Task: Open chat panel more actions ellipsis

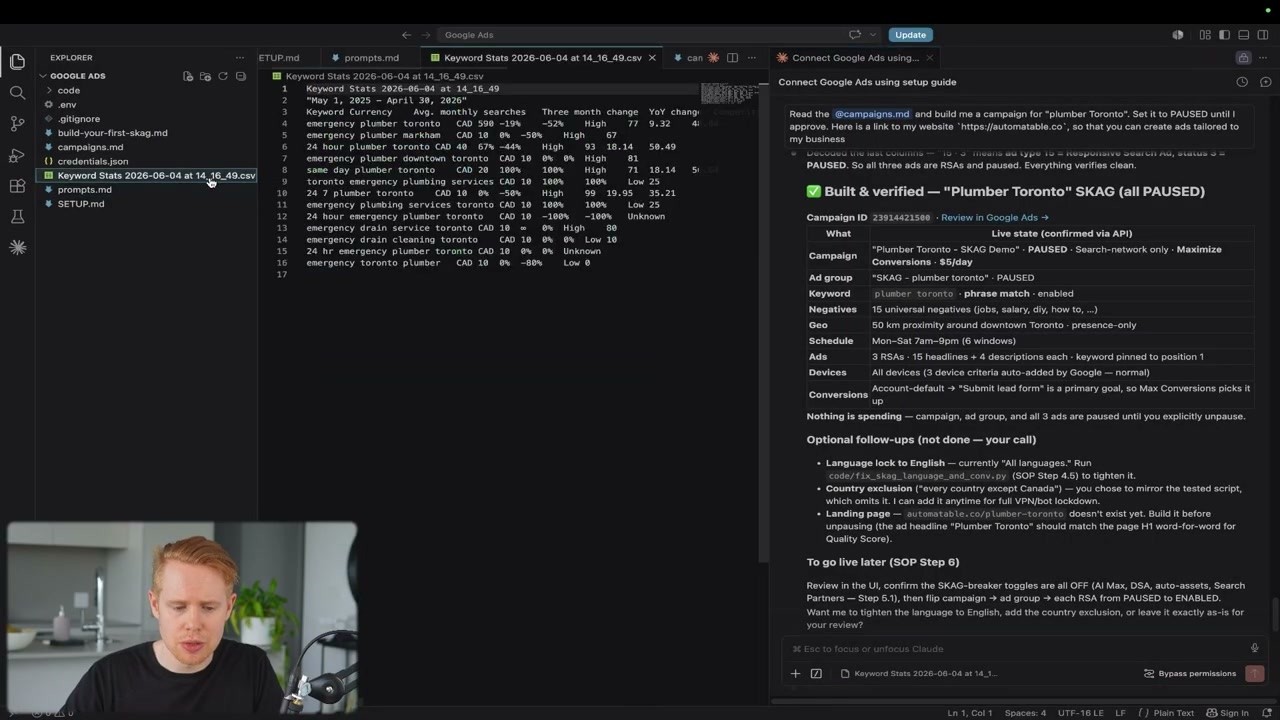Action: click(x=1265, y=58)
